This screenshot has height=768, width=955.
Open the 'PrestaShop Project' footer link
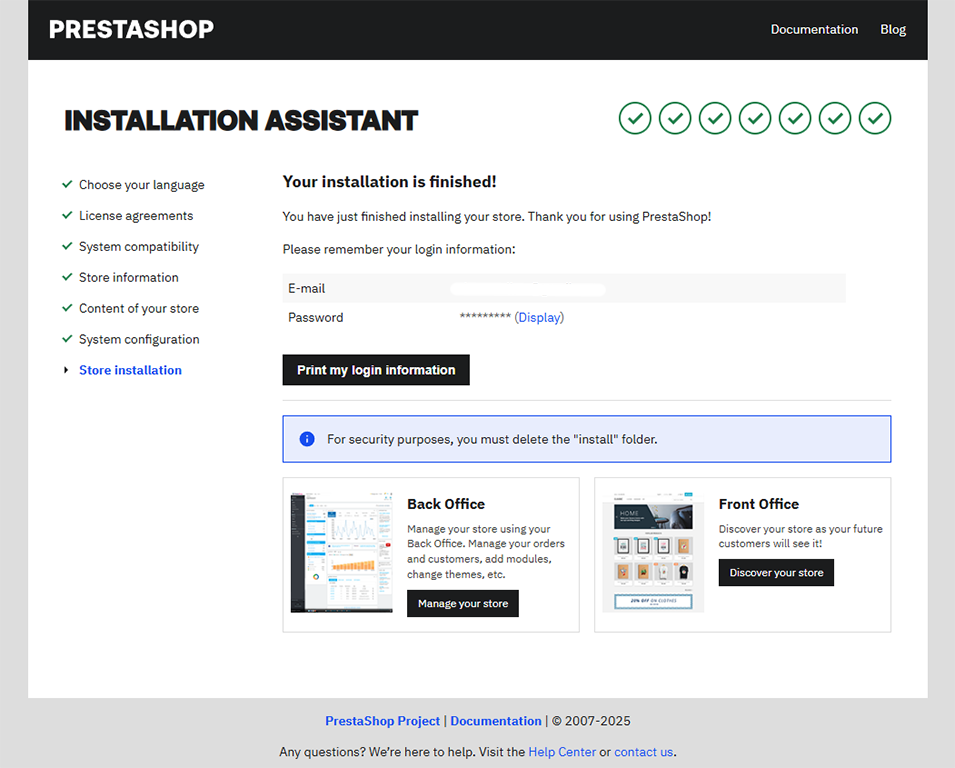tap(382, 720)
